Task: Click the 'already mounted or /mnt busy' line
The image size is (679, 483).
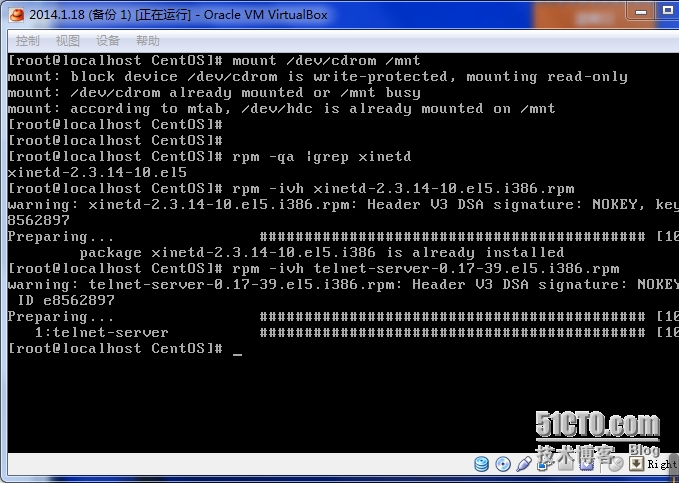Action: coord(214,93)
